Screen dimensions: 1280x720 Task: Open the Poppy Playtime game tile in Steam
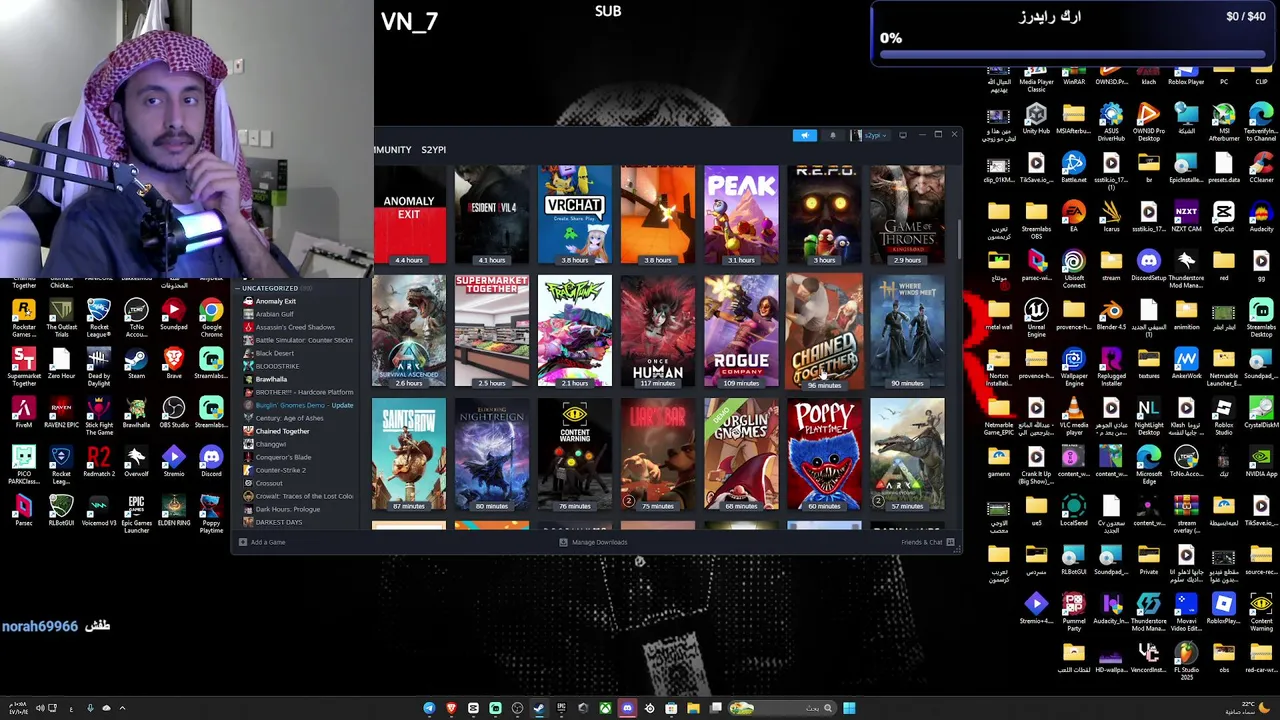[824, 455]
